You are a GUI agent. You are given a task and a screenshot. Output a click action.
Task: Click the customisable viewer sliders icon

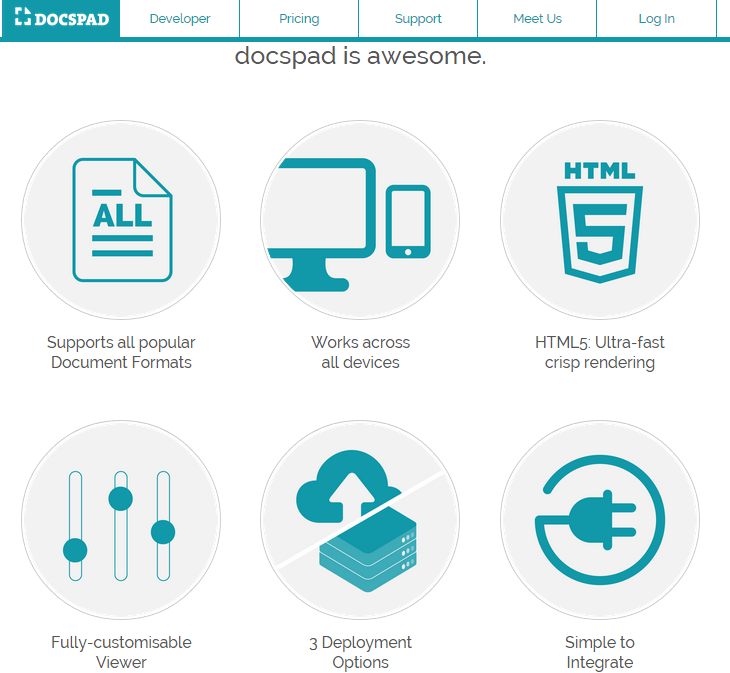tap(121, 520)
